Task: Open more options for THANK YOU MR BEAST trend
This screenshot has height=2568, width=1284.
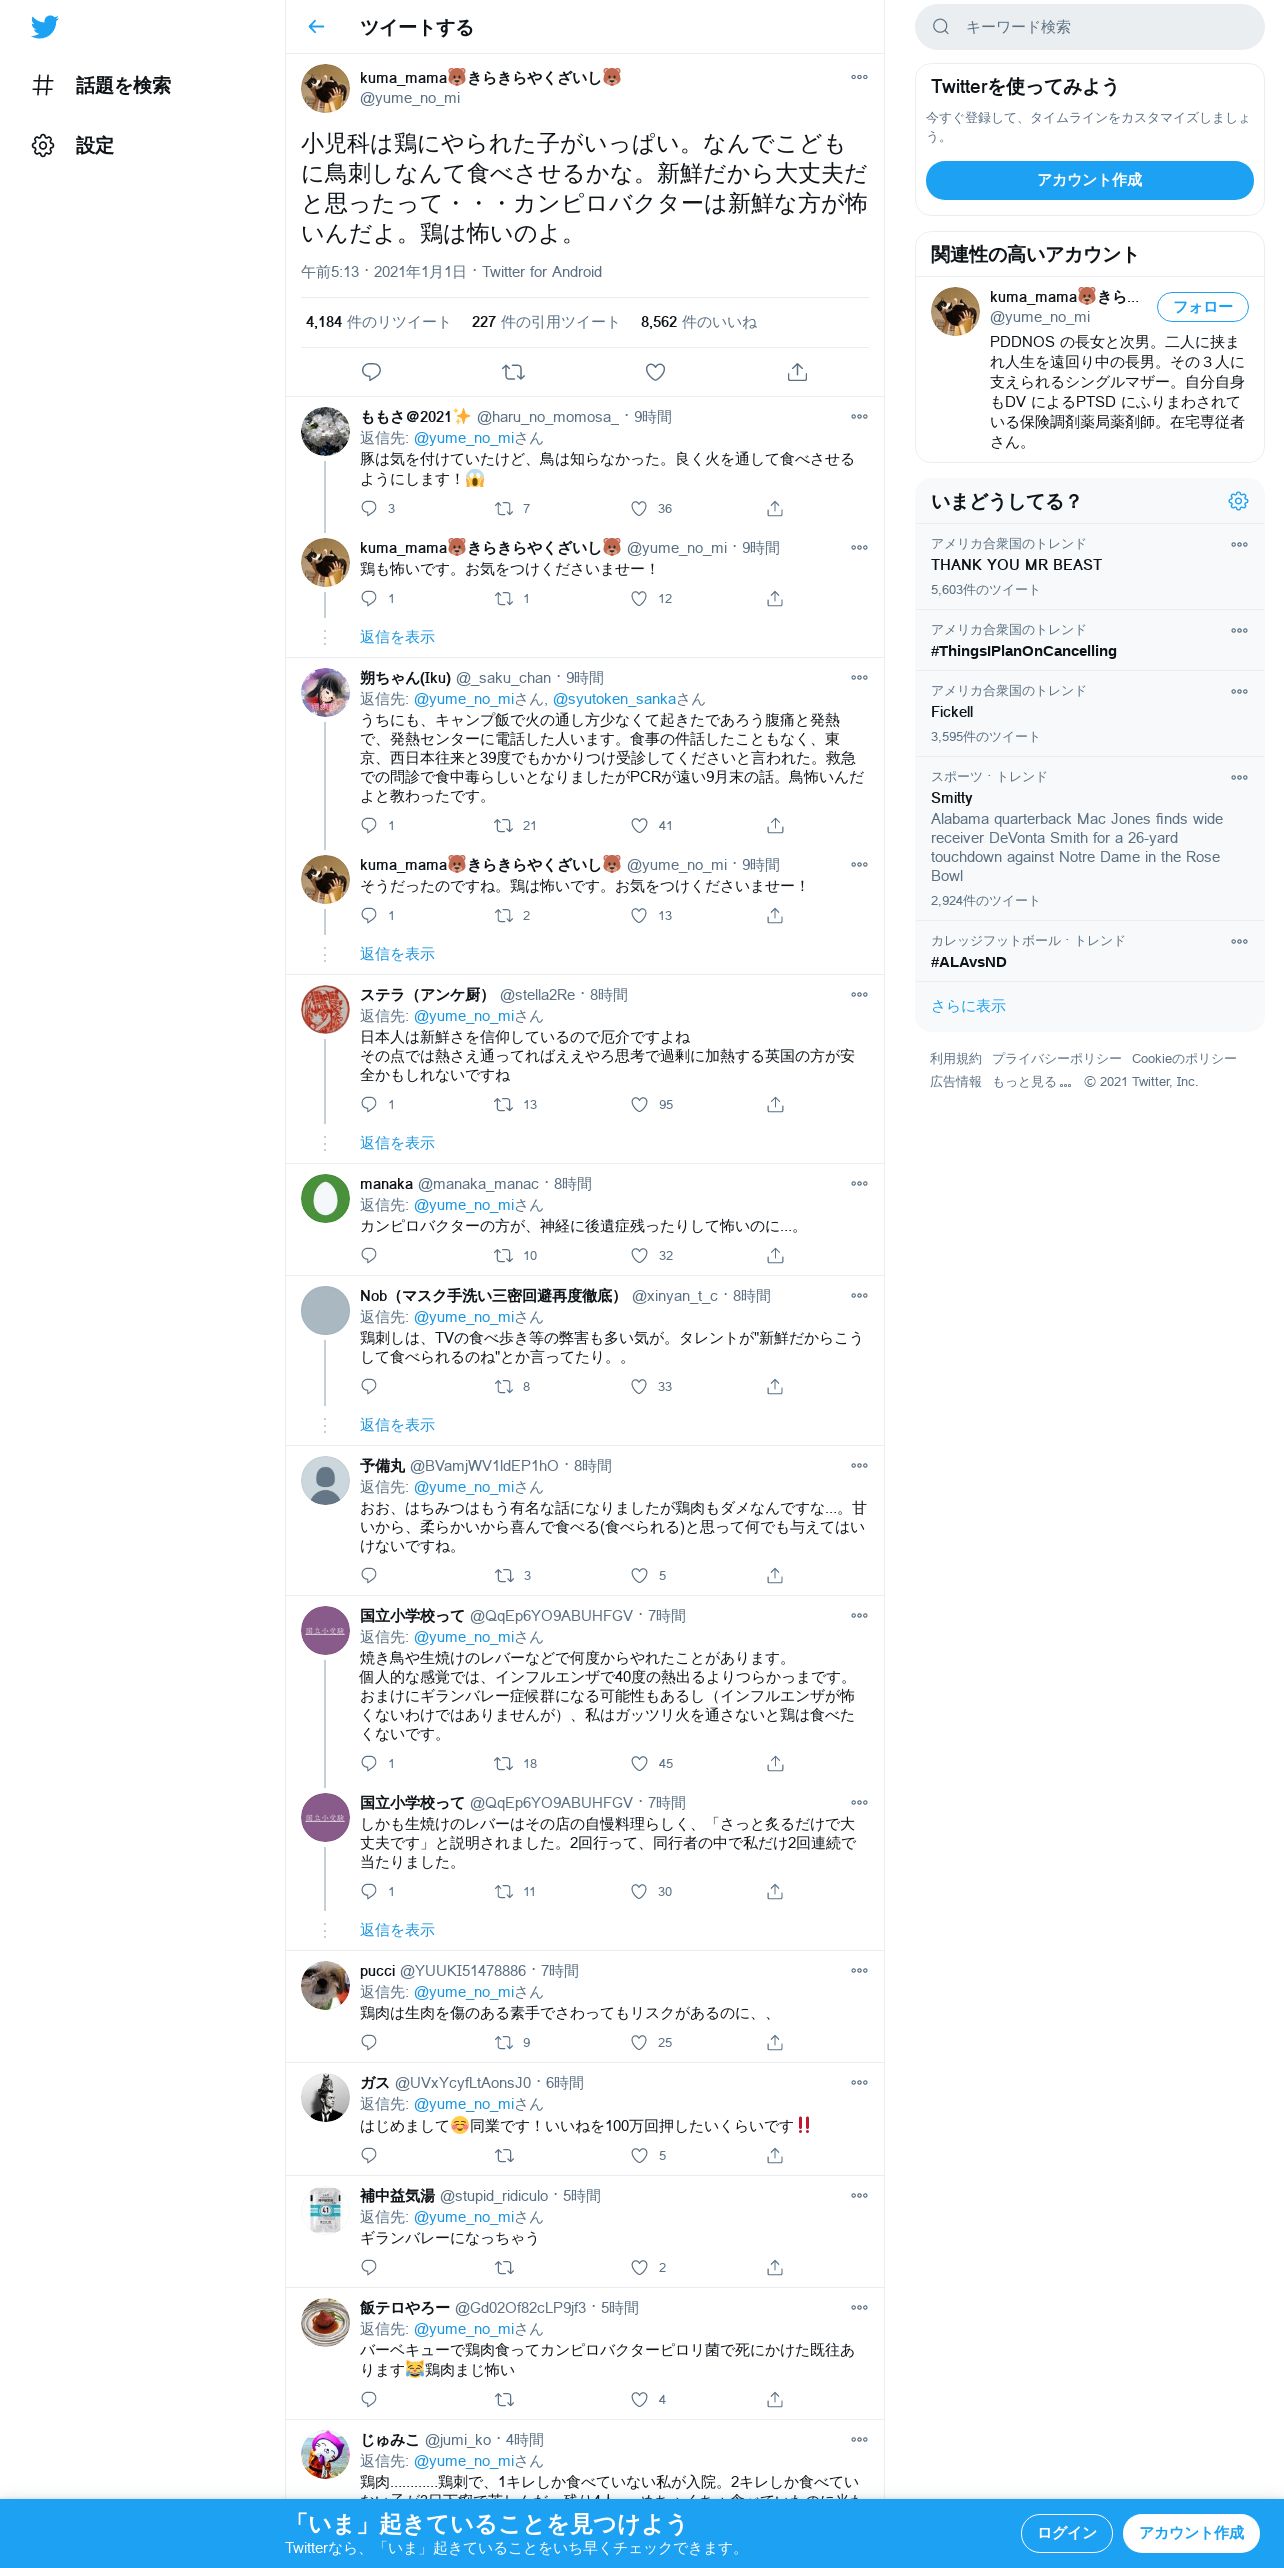Action: point(1239,545)
